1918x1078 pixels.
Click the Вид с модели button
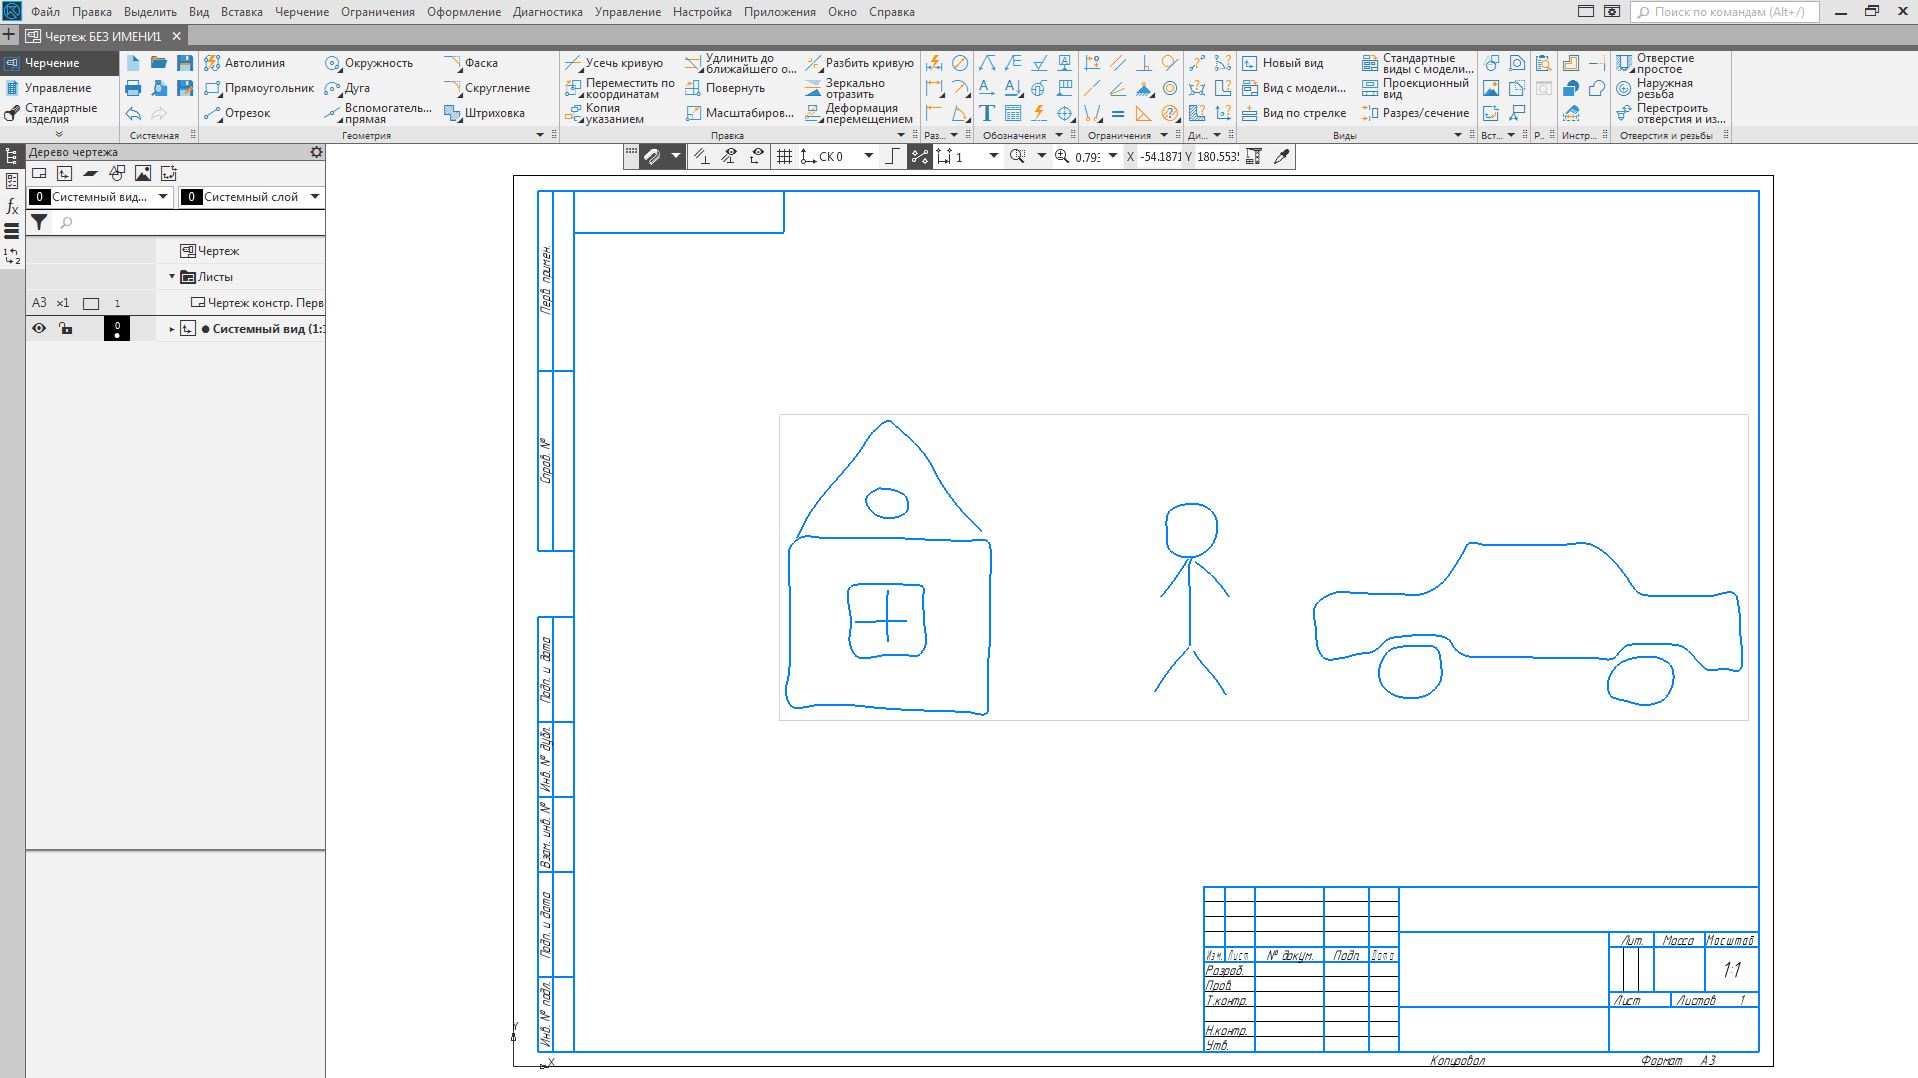click(x=1294, y=88)
